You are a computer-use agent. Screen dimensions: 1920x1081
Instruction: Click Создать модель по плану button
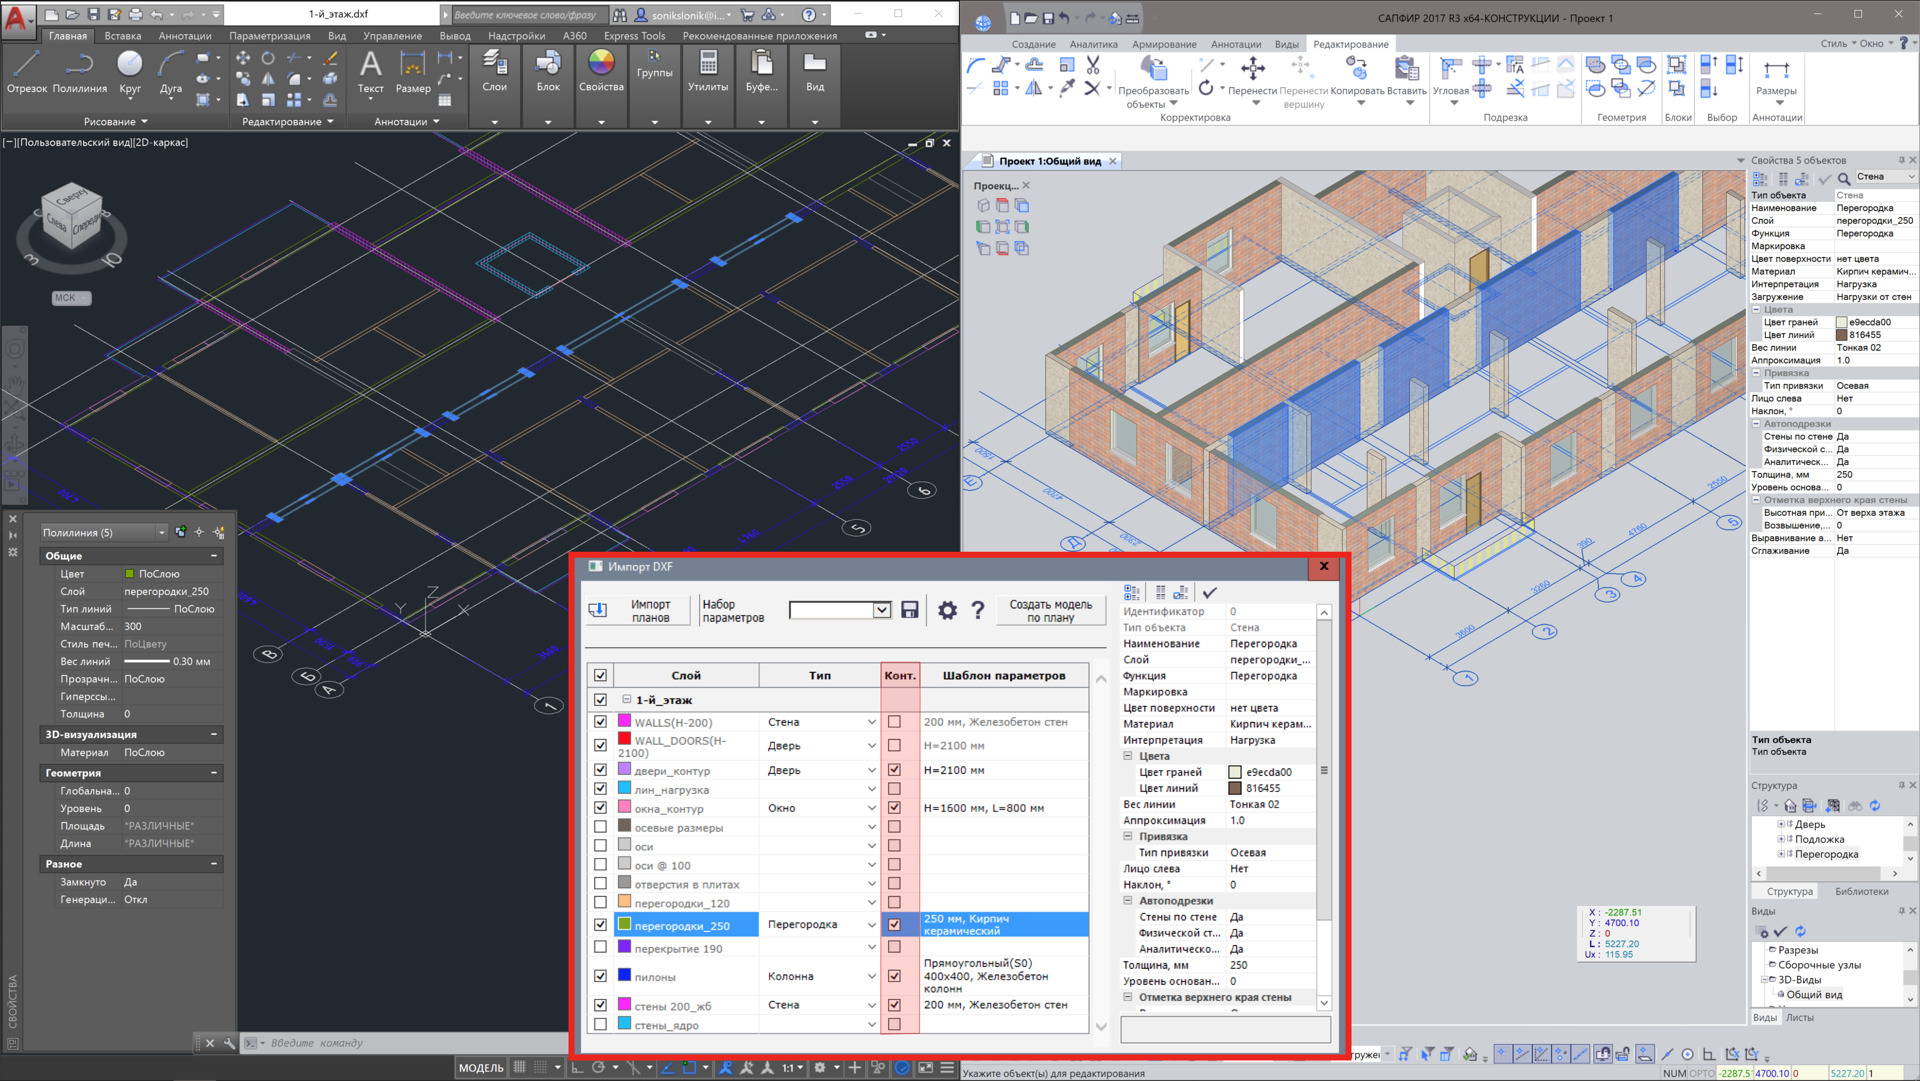[x=1050, y=611]
